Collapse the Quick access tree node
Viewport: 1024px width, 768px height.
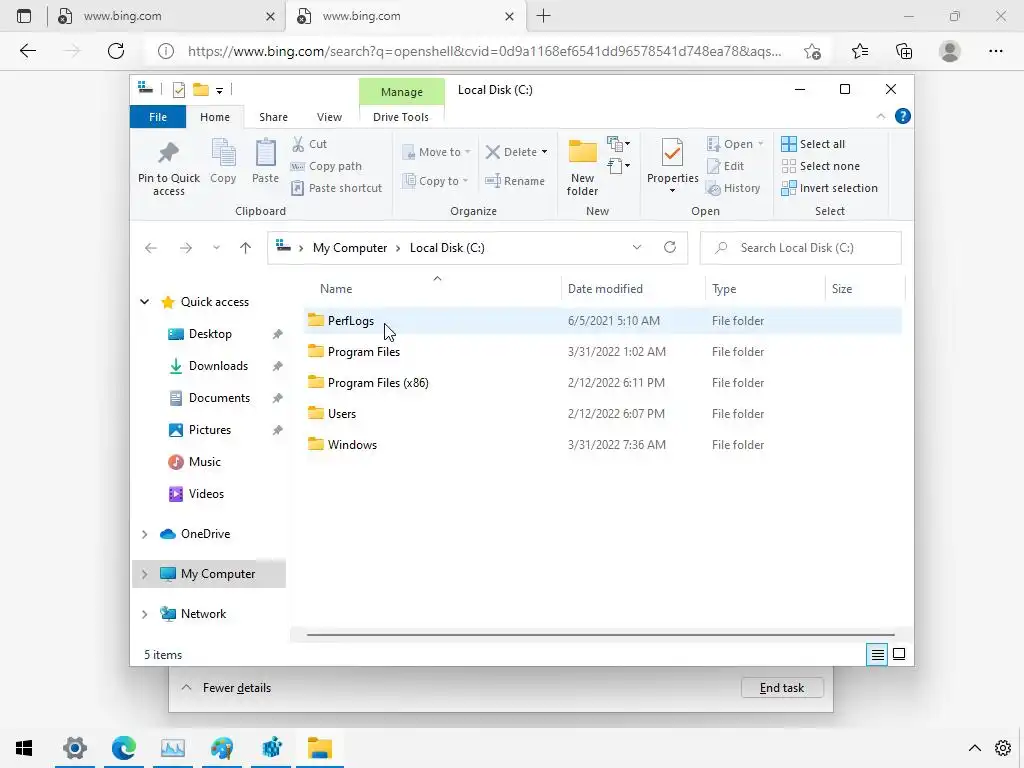click(x=144, y=302)
